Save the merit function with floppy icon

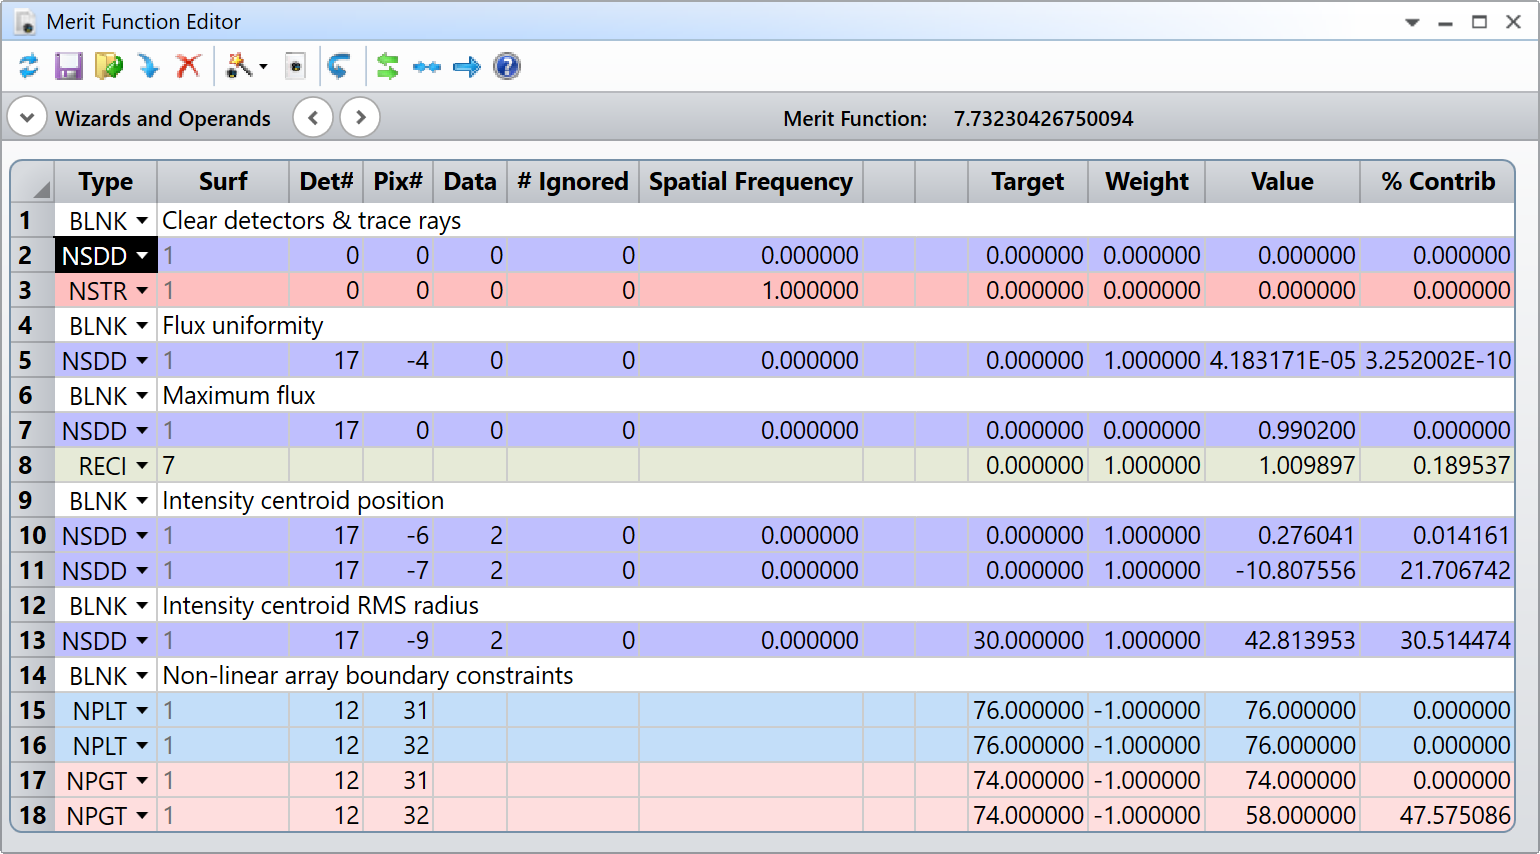[68, 67]
